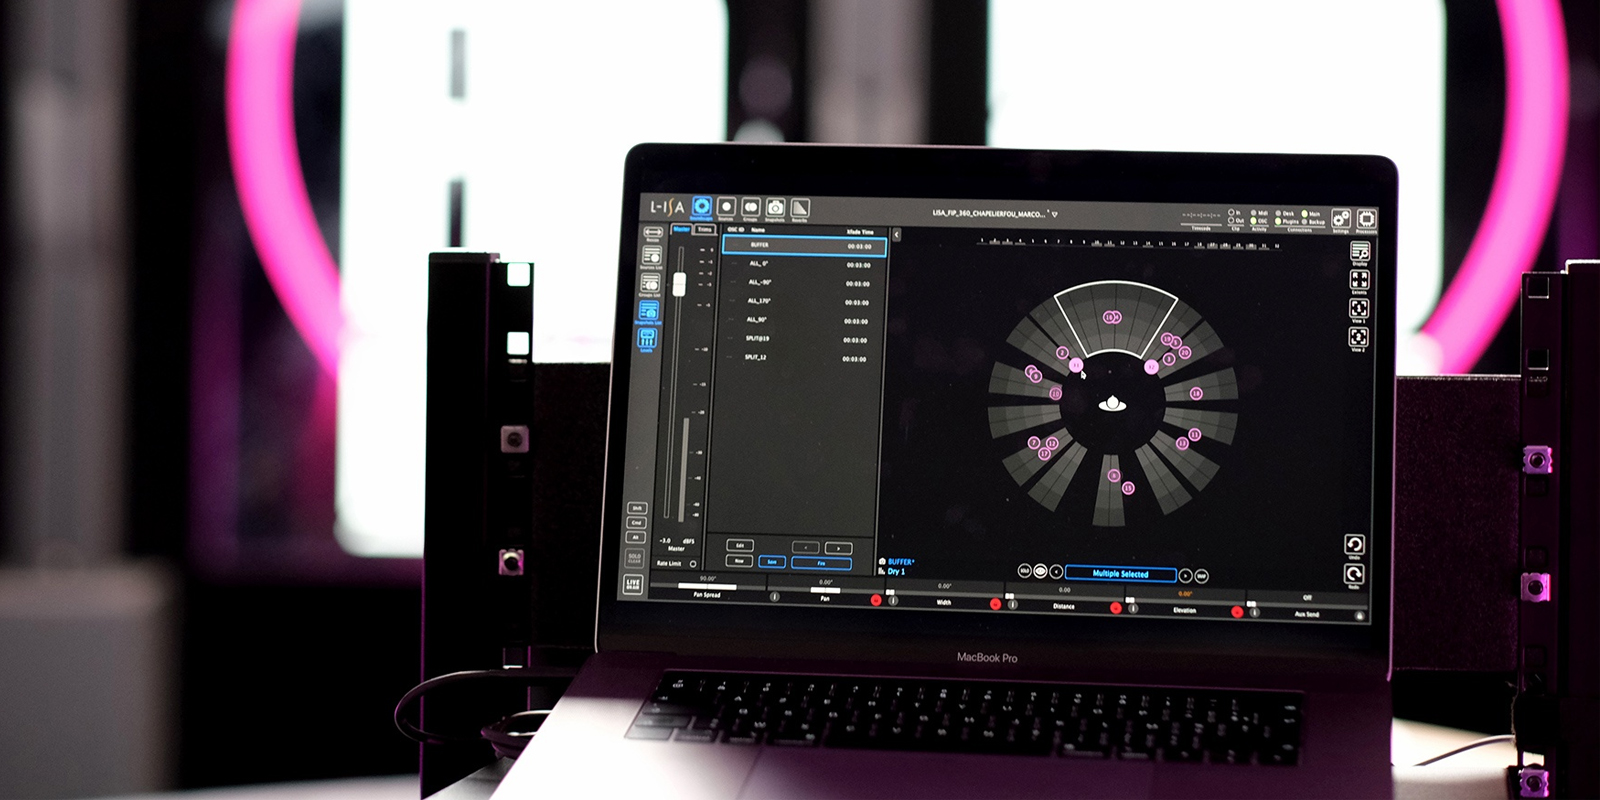This screenshot has width=1600, height=800.
Task: Select the ALL_90° snapshot row
Action: coord(801,321)
